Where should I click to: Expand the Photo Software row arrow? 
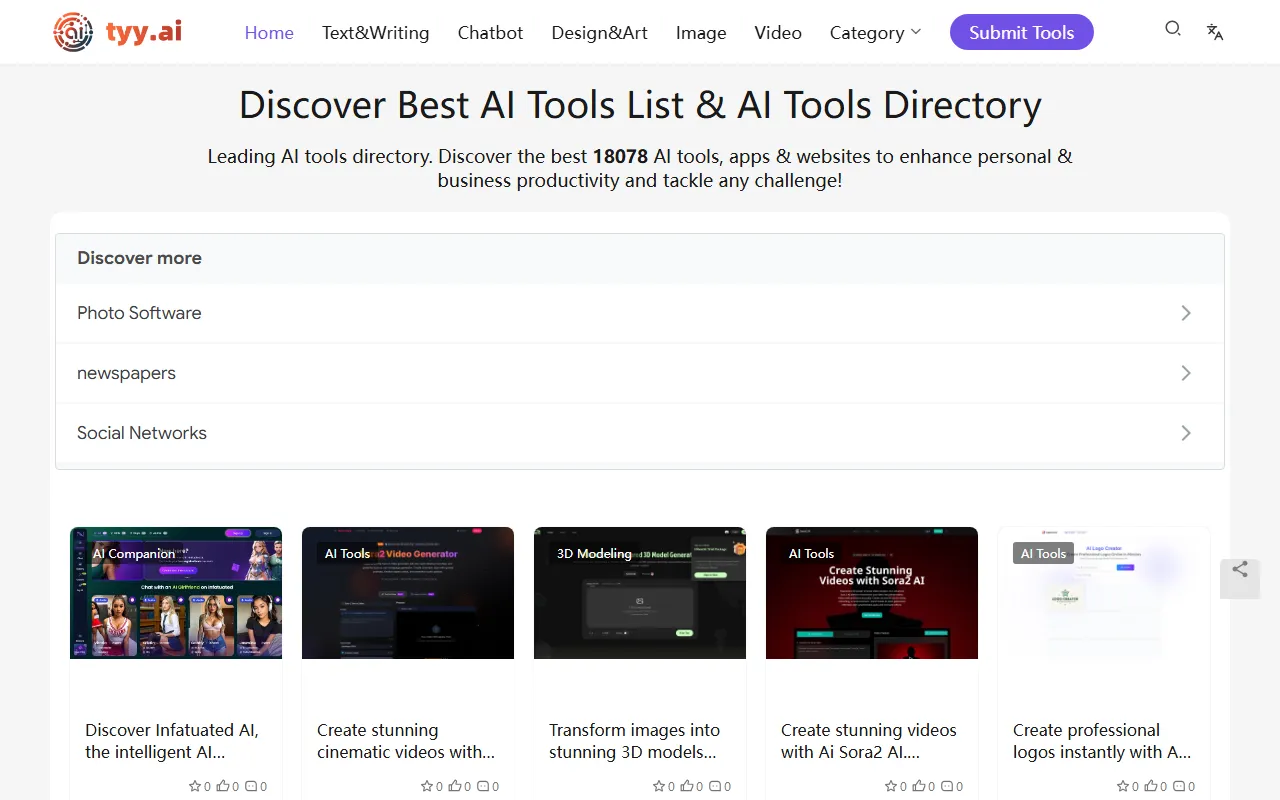[1186, 313]
